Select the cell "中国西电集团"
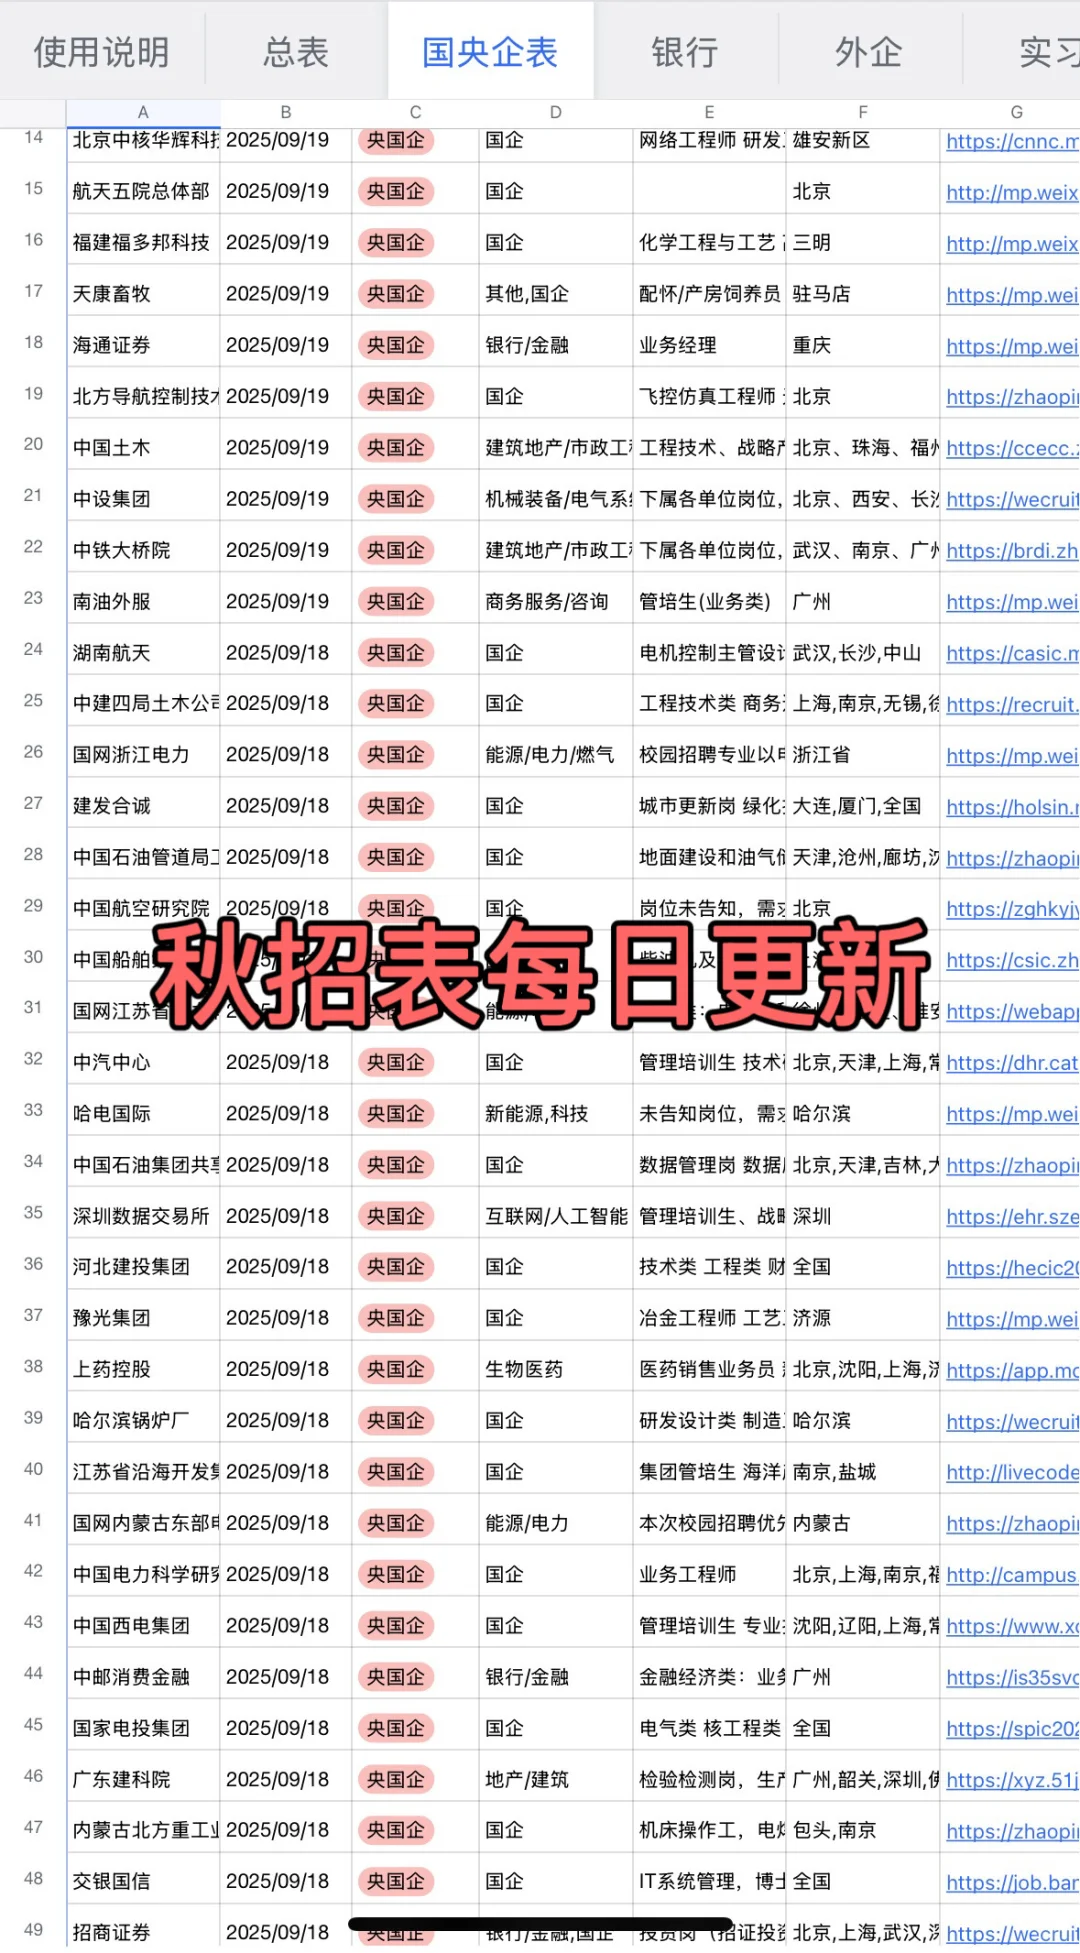 tap(143, 1625)
